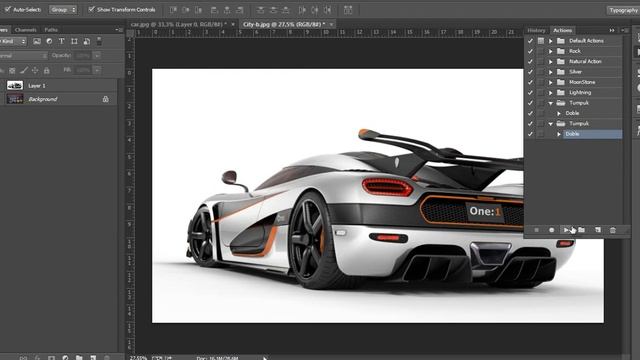Delete action with trash icon
This screenshot has height=360, width=640.
[x=613, y=230]
